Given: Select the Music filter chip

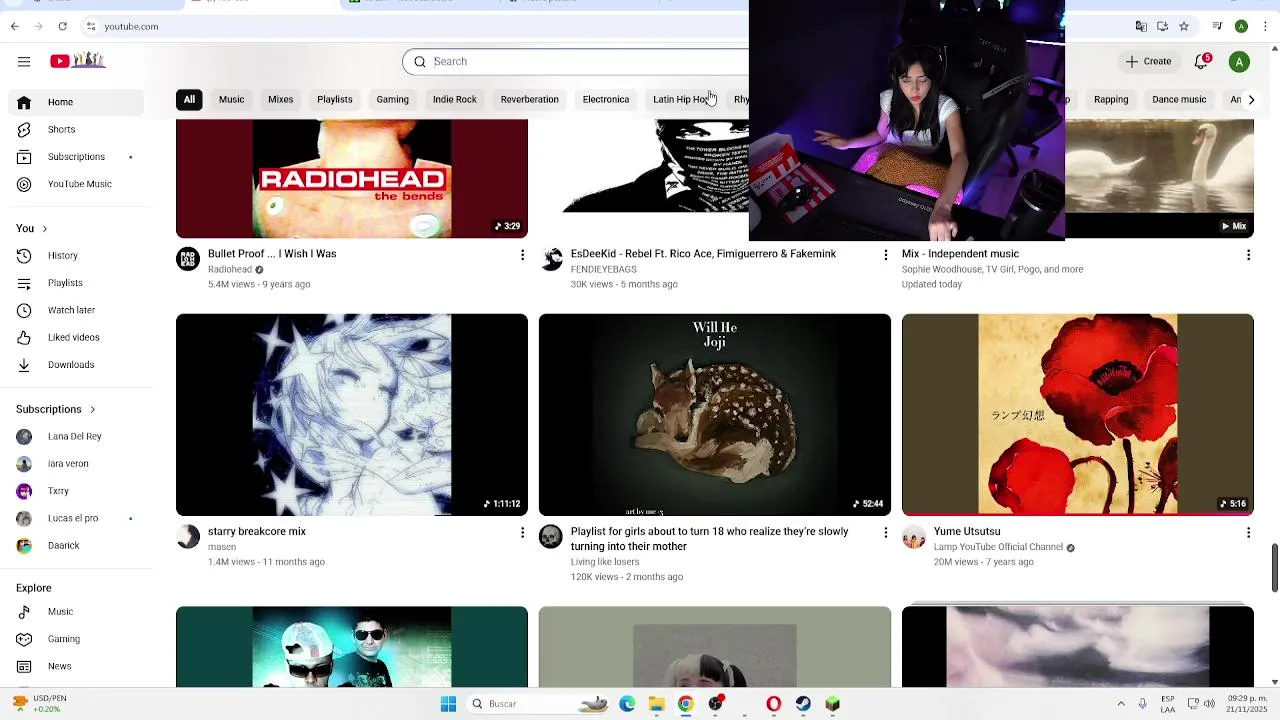Looking at the screenshot, I should coord(231,99).
